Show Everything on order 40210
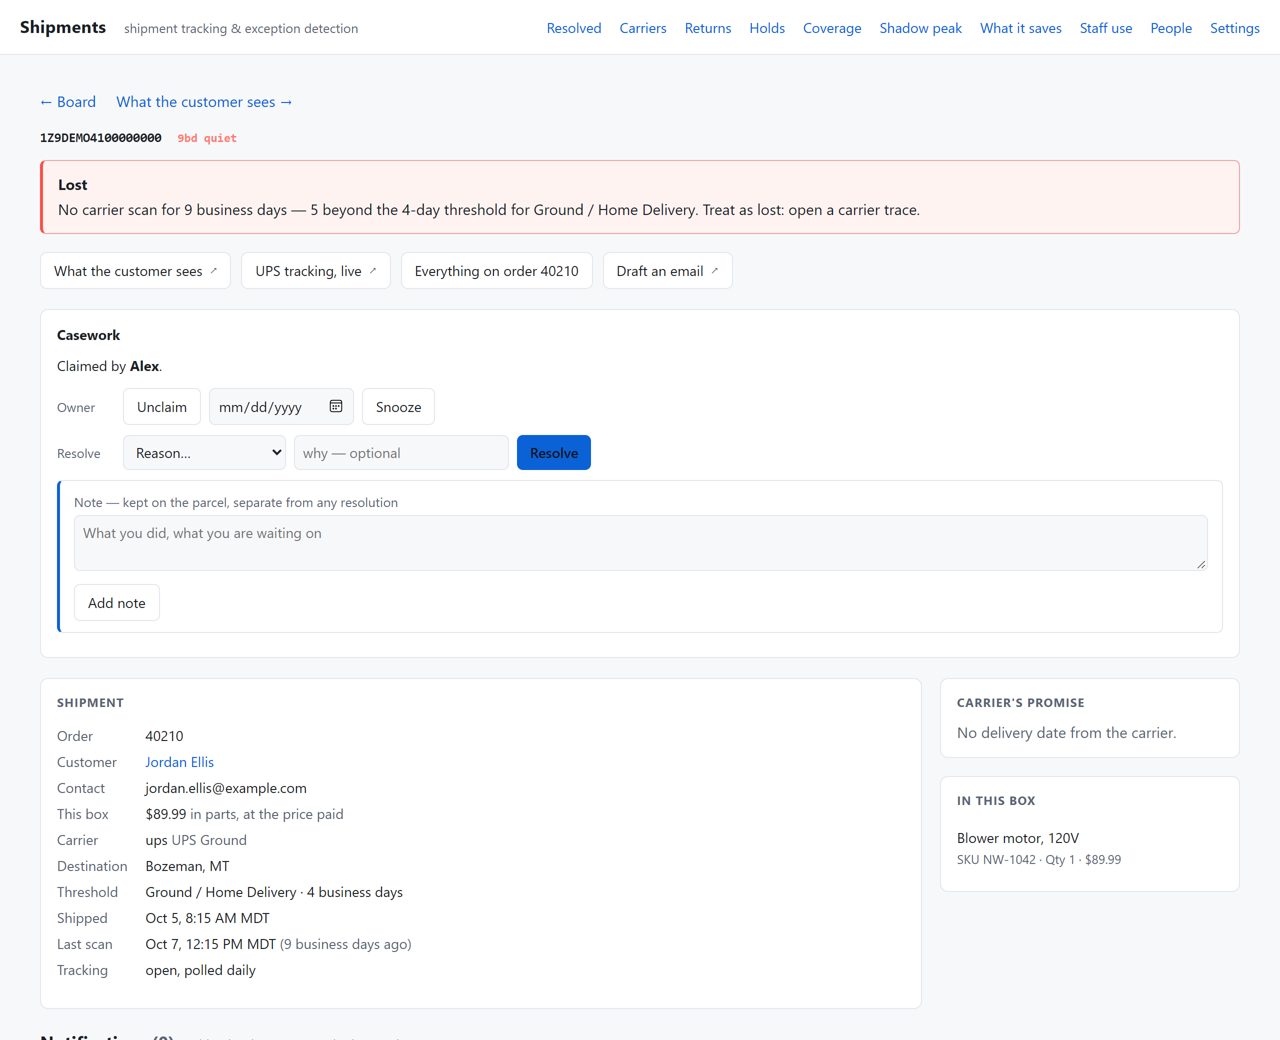The width and height of the screenshot is (1280, 1040). click(x=497, y=271)
